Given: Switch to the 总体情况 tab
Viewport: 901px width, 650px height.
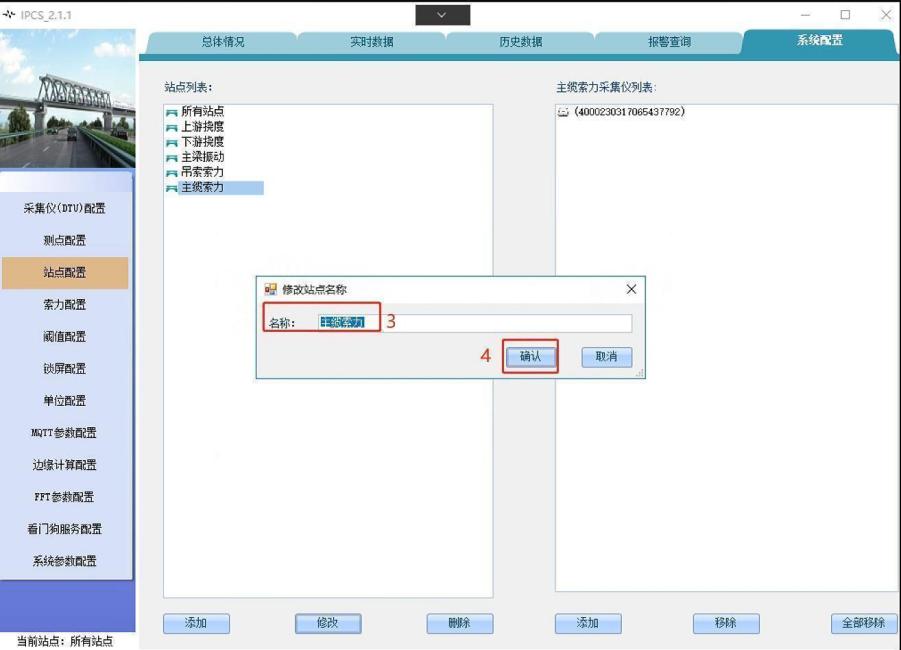Looking at the screenshot, I should tap(222, 42).
